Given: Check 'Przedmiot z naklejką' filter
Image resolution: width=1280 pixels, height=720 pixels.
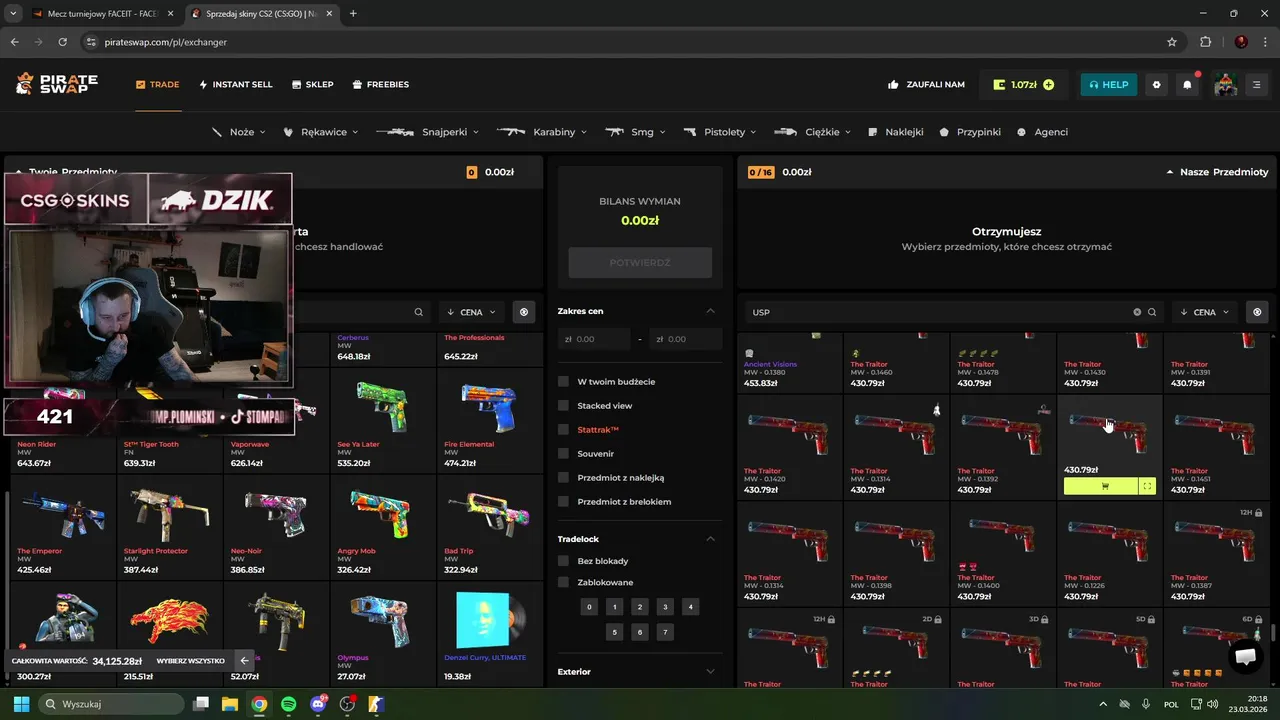Looking at the screenshot, I should (x=563, y=478).
